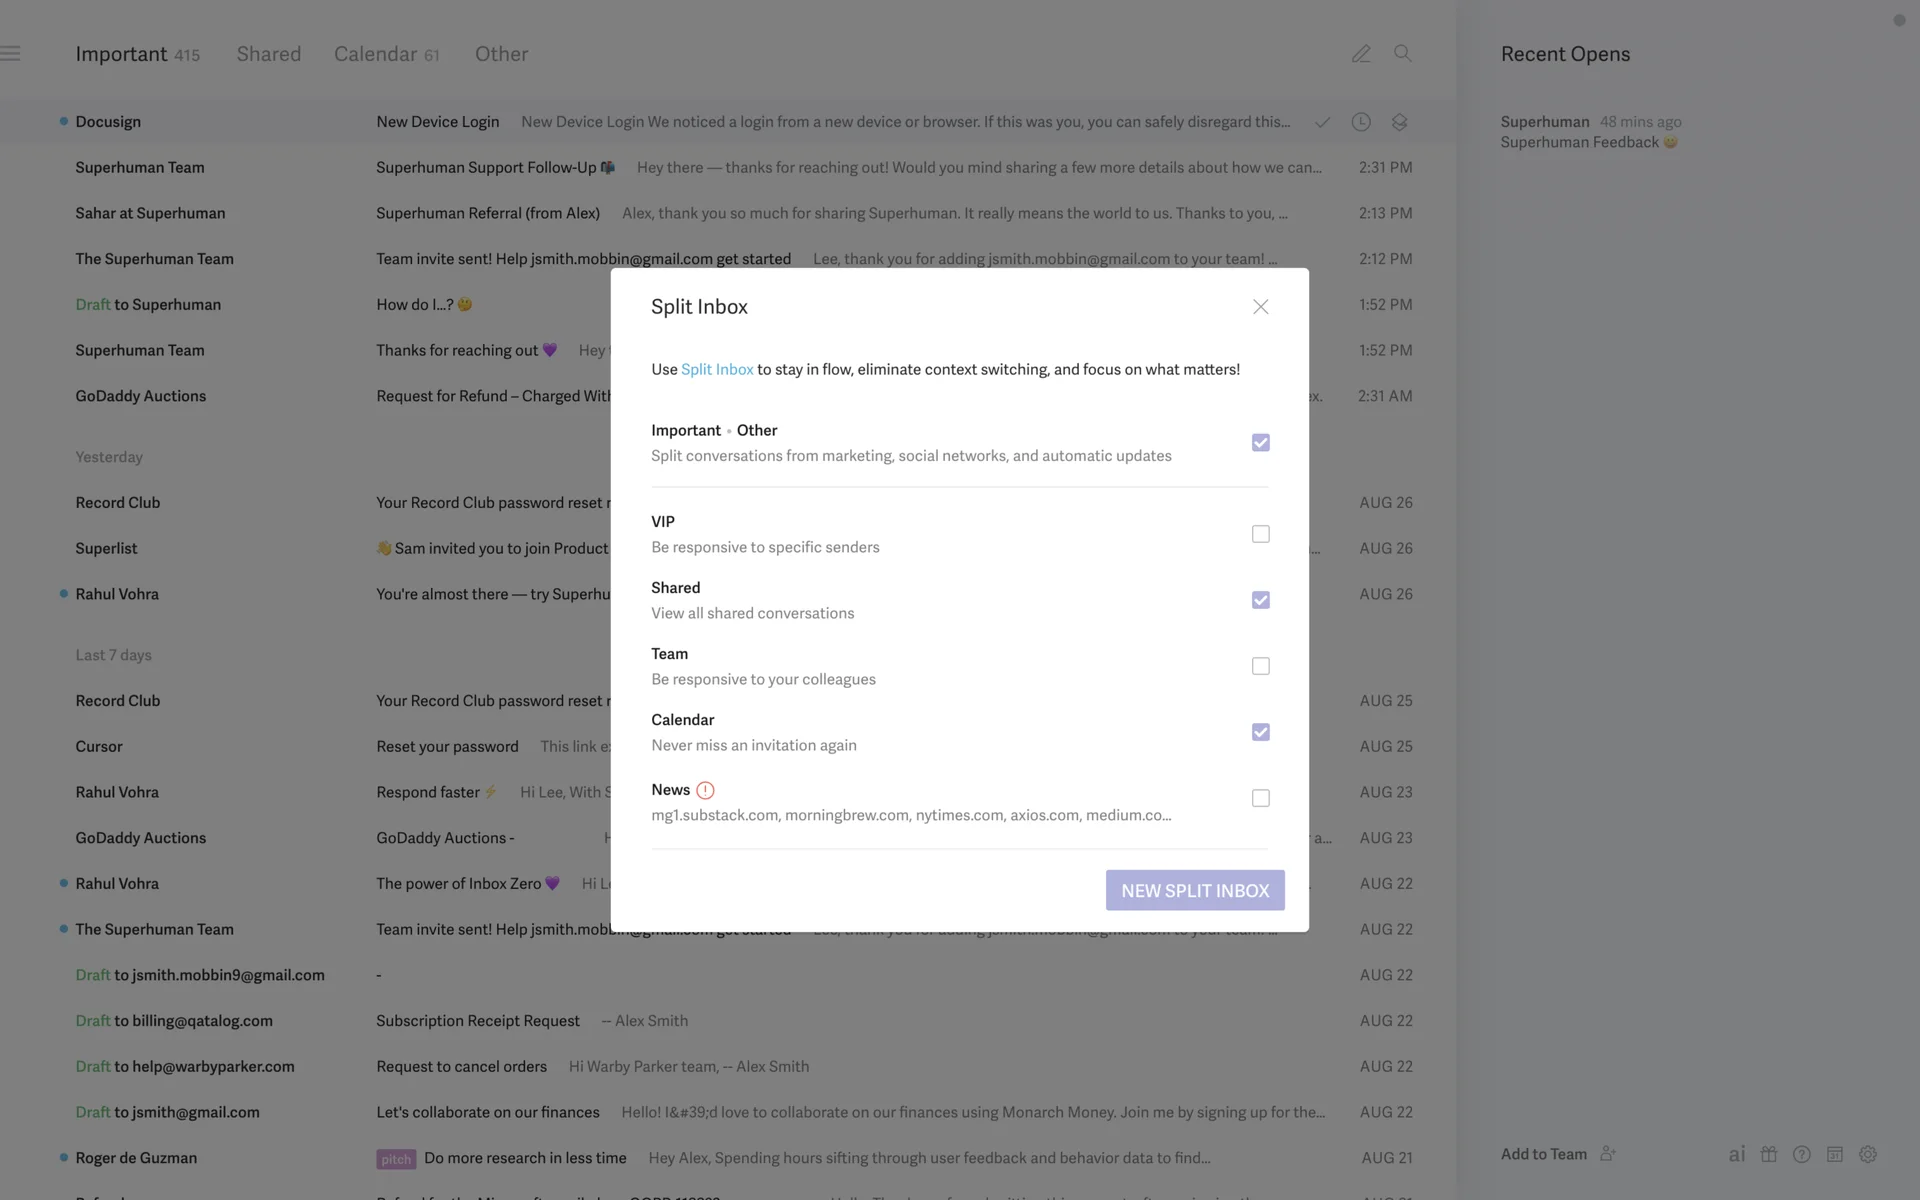Open the ai assistant icon

coord(1737,1154)
